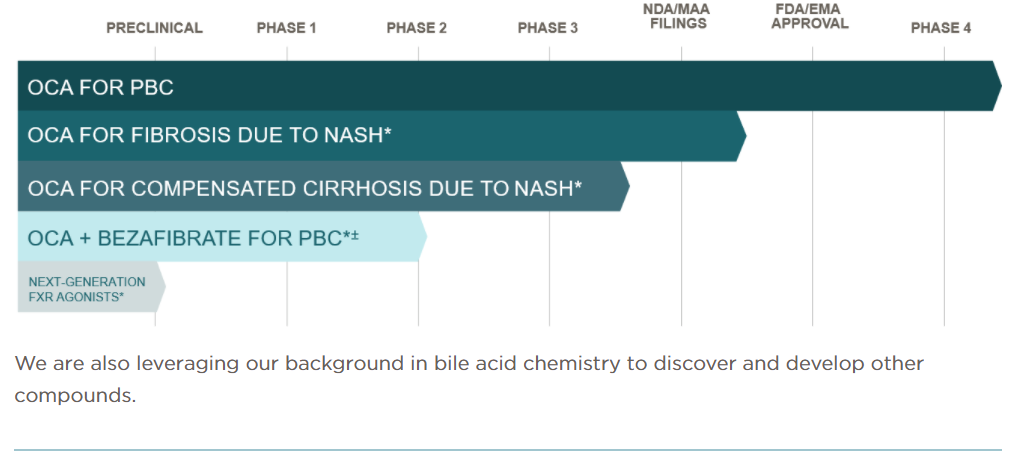Click arrow tip of OCA FOR PBC bar

[x=997, y=86]
